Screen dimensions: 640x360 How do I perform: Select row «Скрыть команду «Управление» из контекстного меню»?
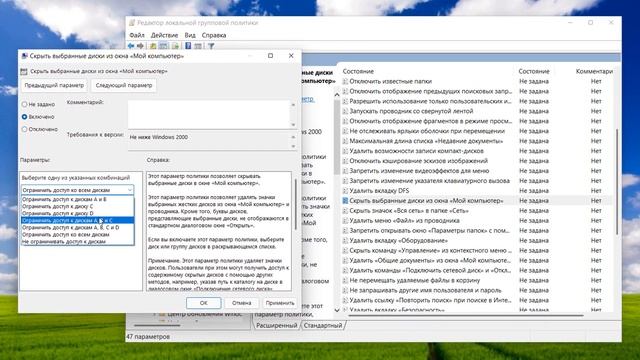point(477,251)
